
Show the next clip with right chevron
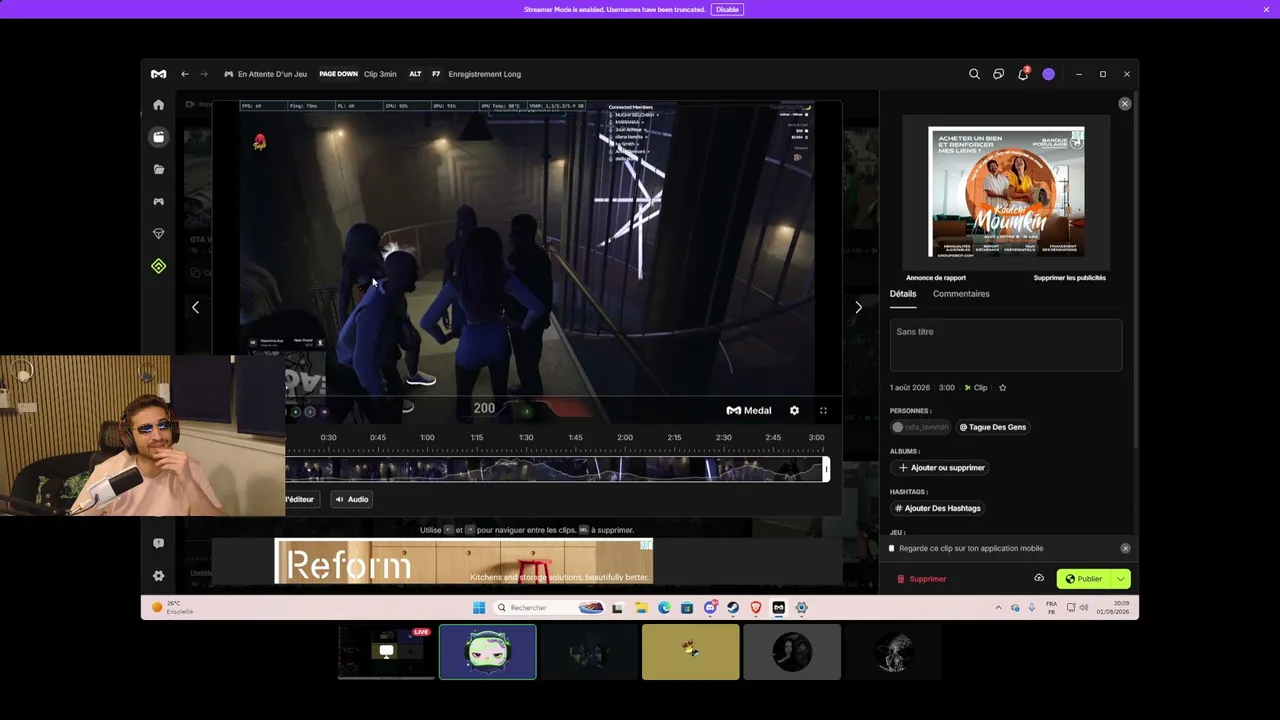858,308
